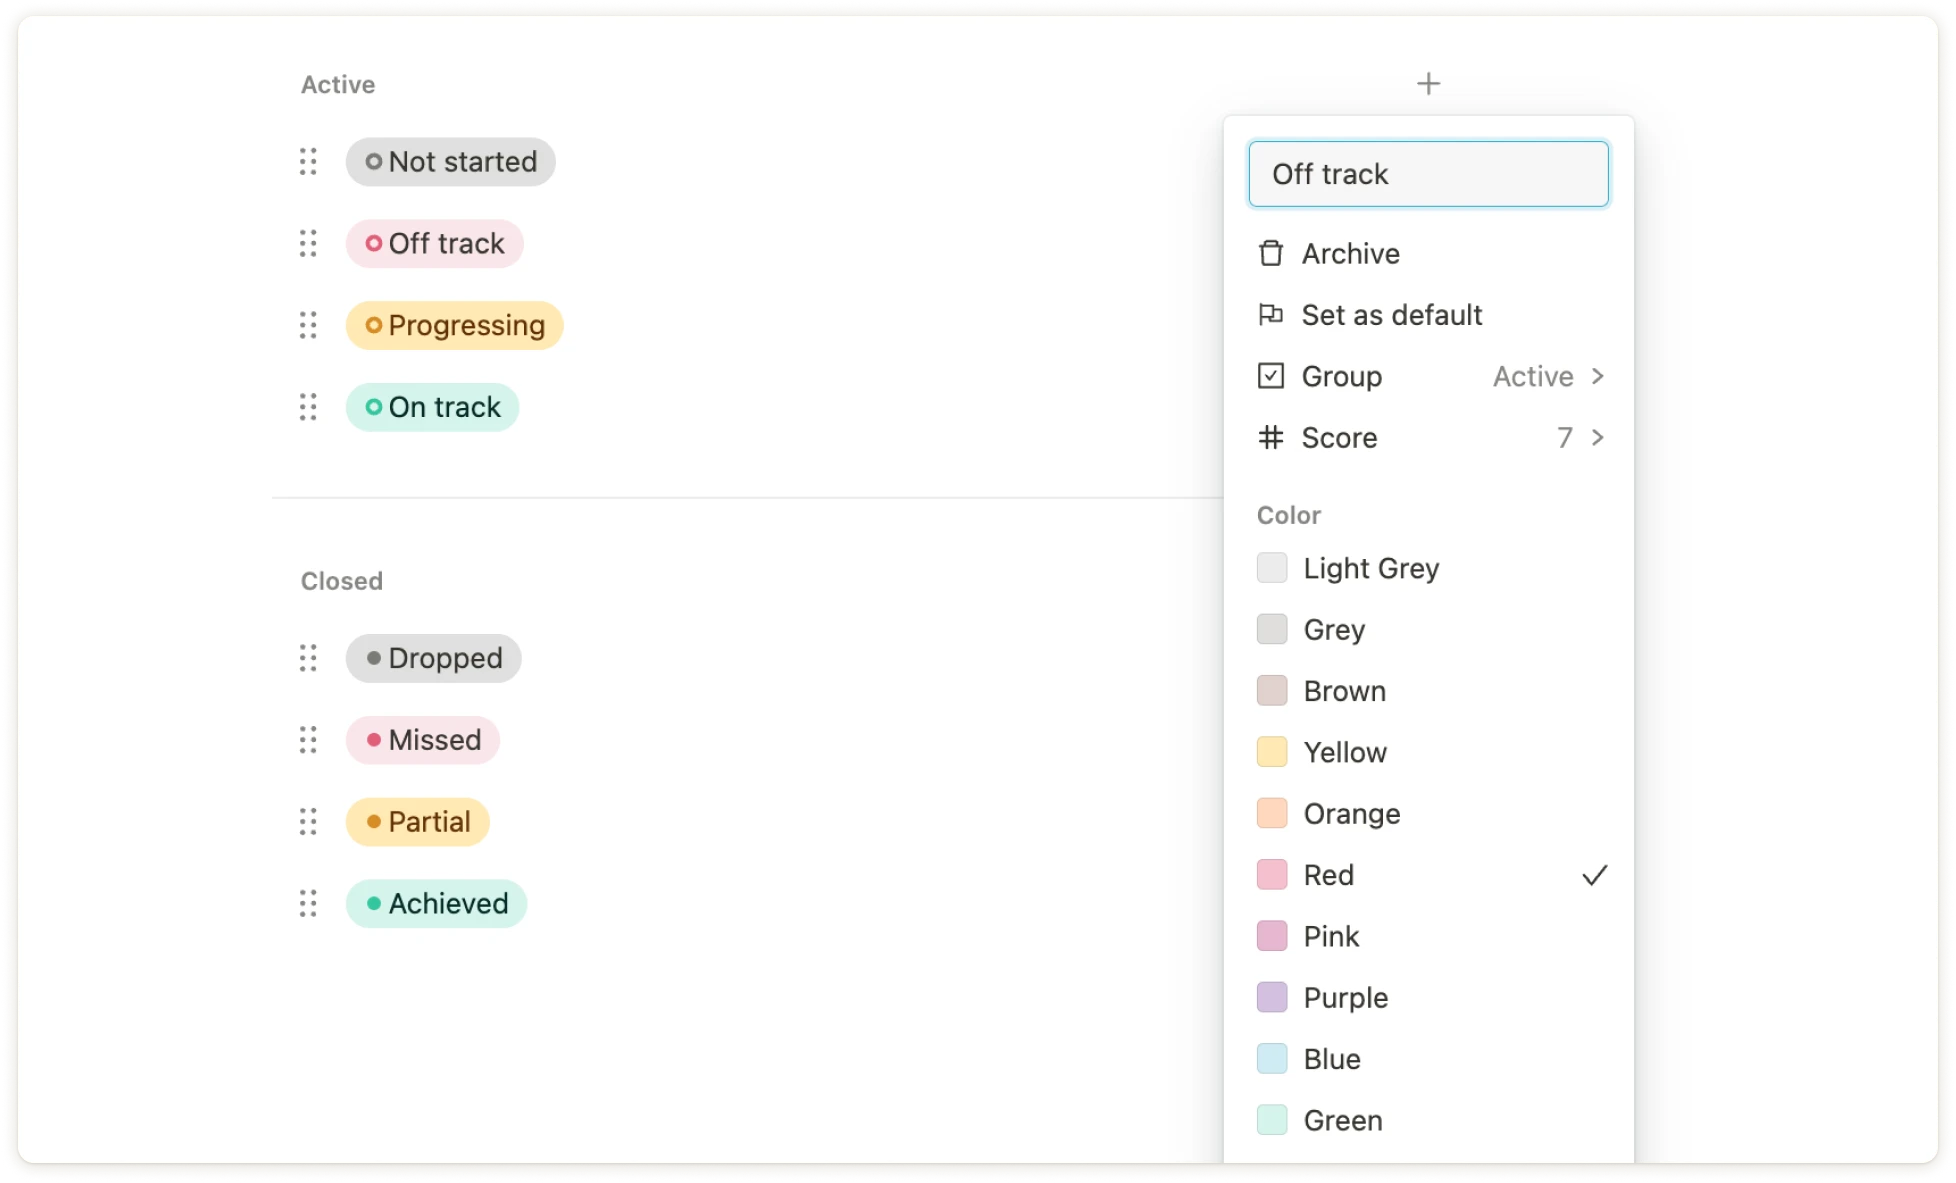Click the drag handle beside Dropped

[x=308, y=658]
